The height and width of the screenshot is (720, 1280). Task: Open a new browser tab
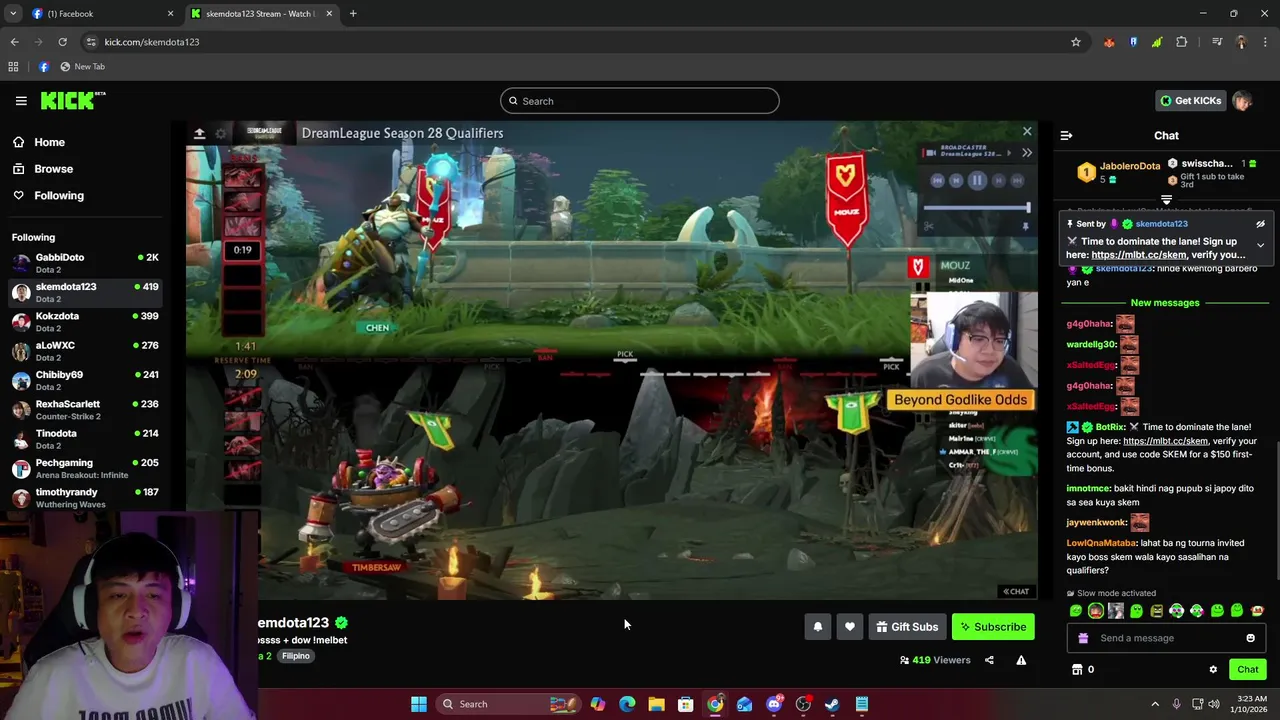(353, 14)
